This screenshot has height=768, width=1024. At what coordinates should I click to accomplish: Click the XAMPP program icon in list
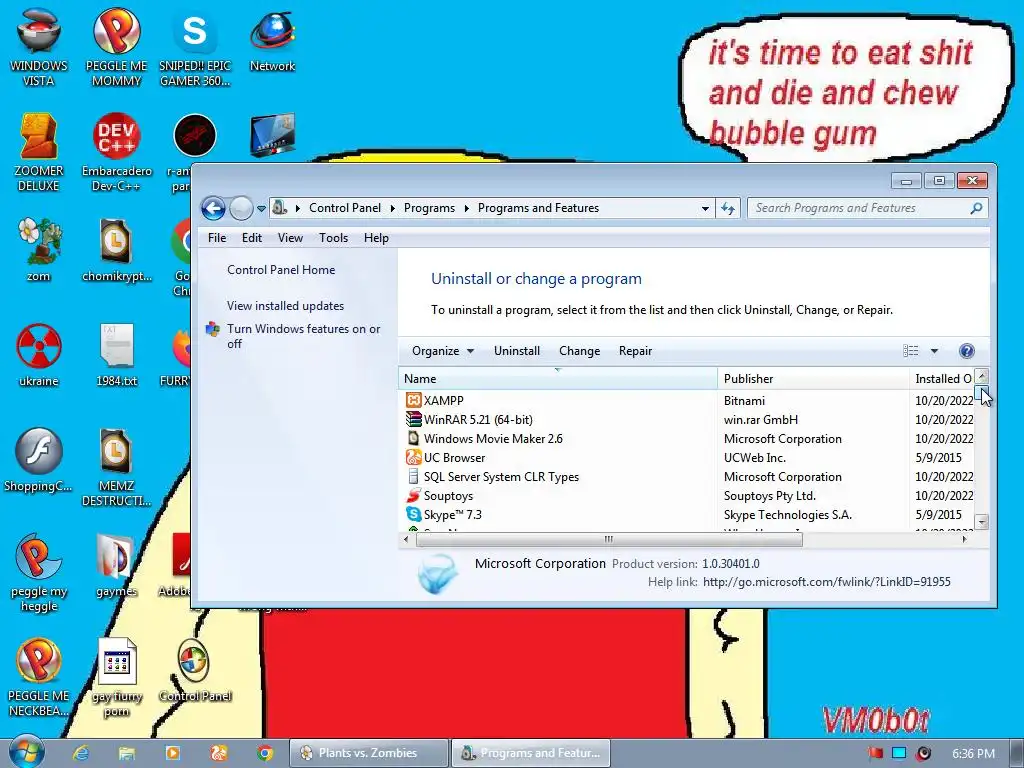(x=413, y=400)
